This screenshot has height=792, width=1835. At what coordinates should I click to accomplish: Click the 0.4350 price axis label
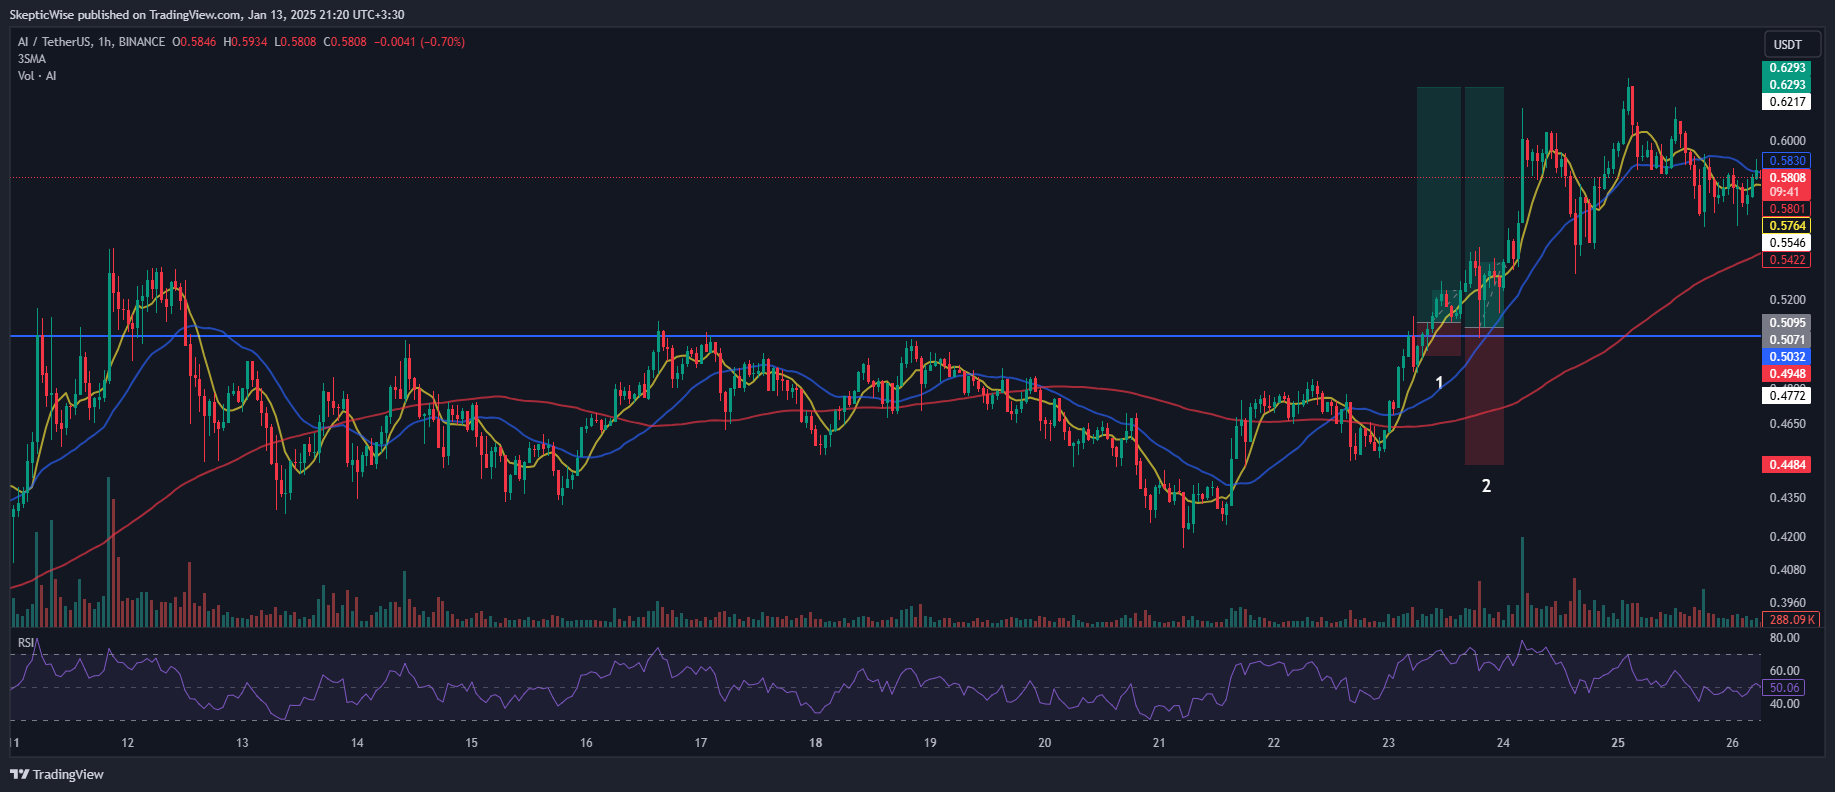(x=1787, y=498)
